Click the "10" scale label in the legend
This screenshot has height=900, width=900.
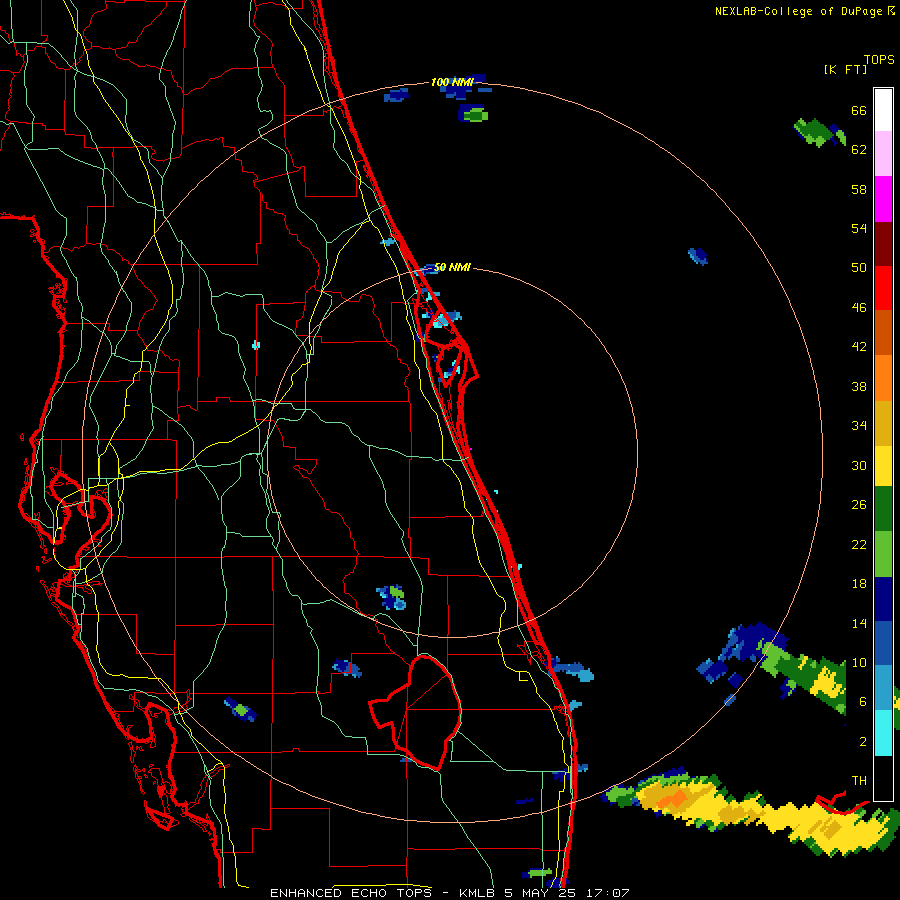pos(859,663)
